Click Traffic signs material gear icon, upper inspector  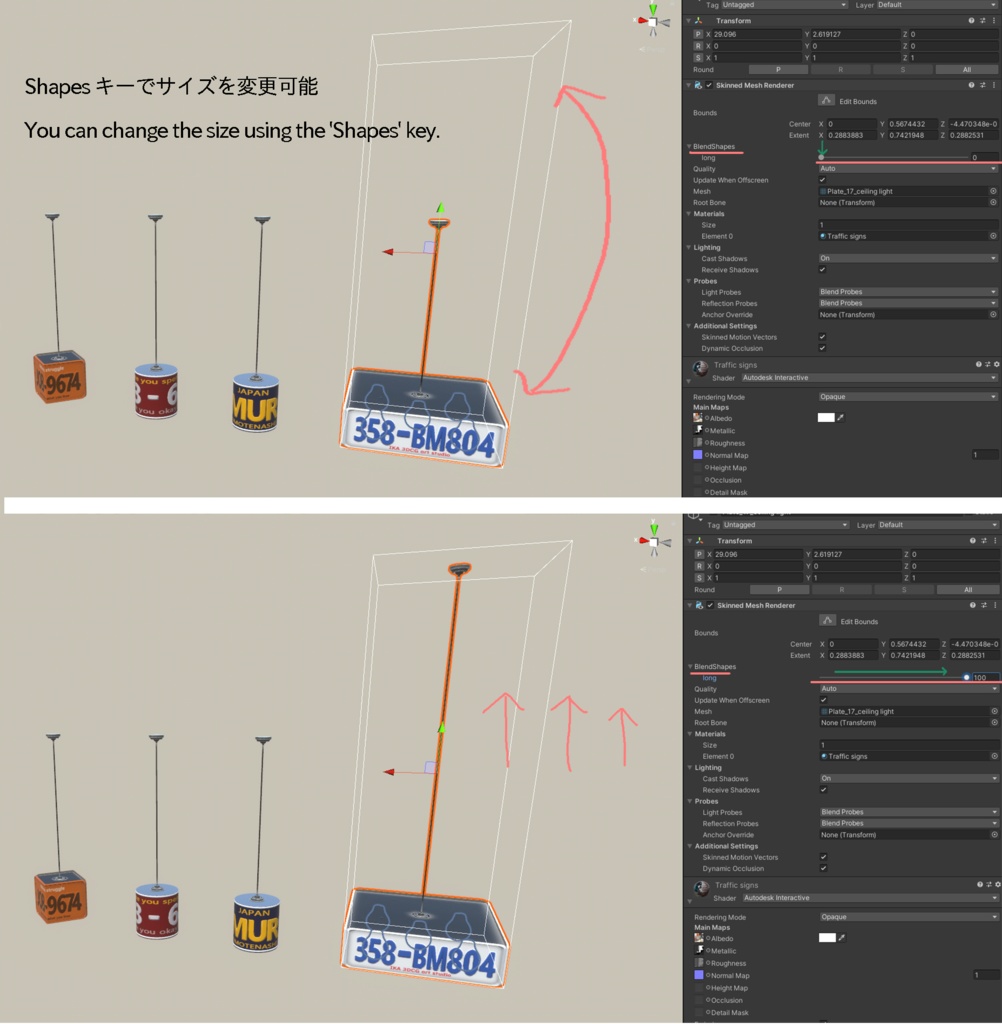pos(996,364)
